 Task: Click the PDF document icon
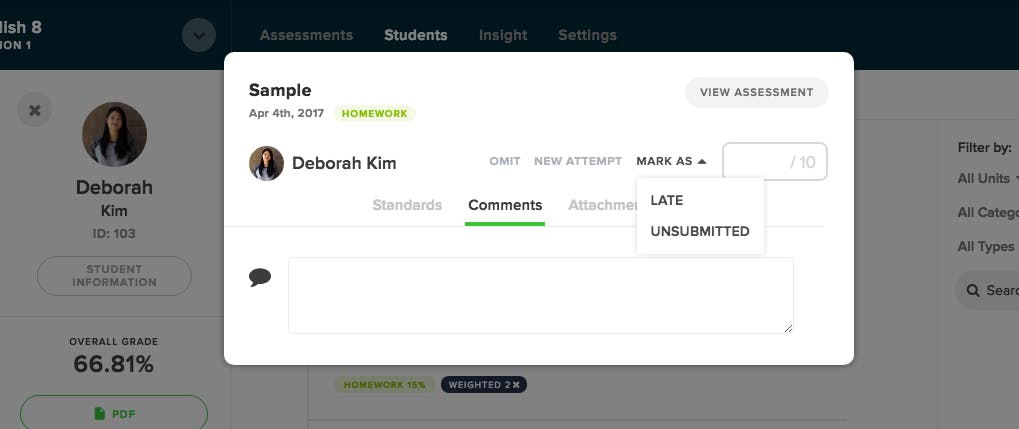click(x=99, y=413)
